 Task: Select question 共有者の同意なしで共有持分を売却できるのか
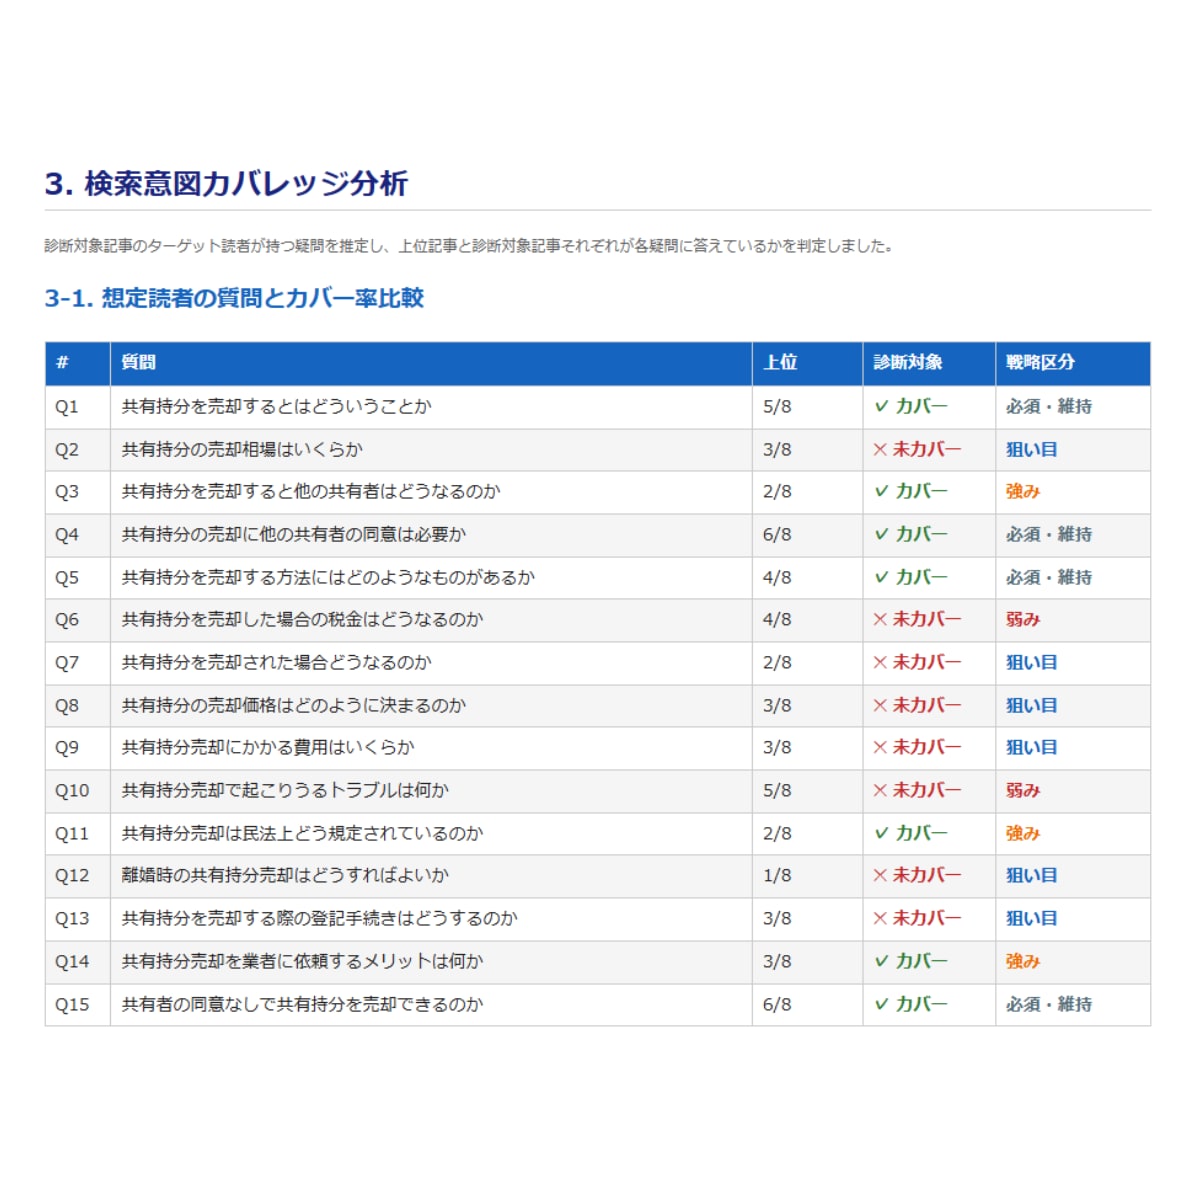303,1005
